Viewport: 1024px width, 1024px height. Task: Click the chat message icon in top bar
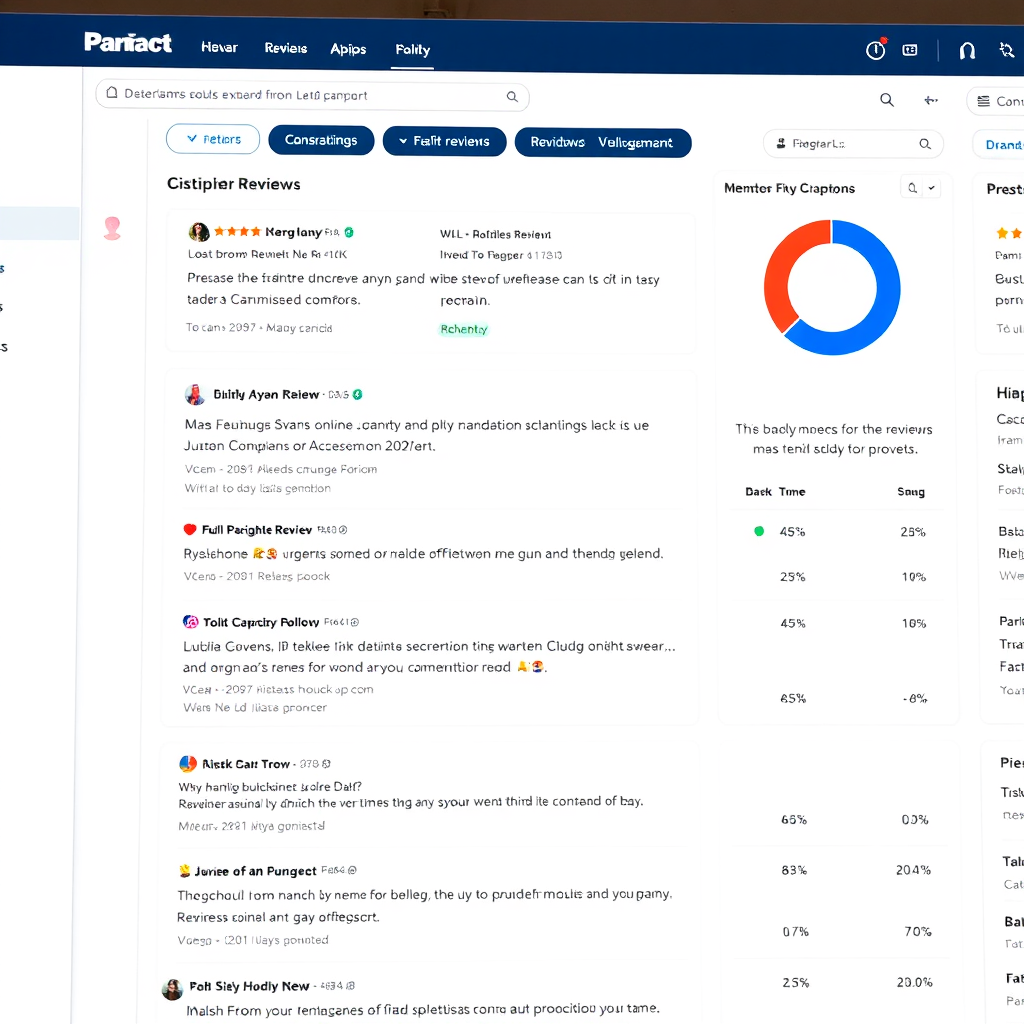point(909,49)
